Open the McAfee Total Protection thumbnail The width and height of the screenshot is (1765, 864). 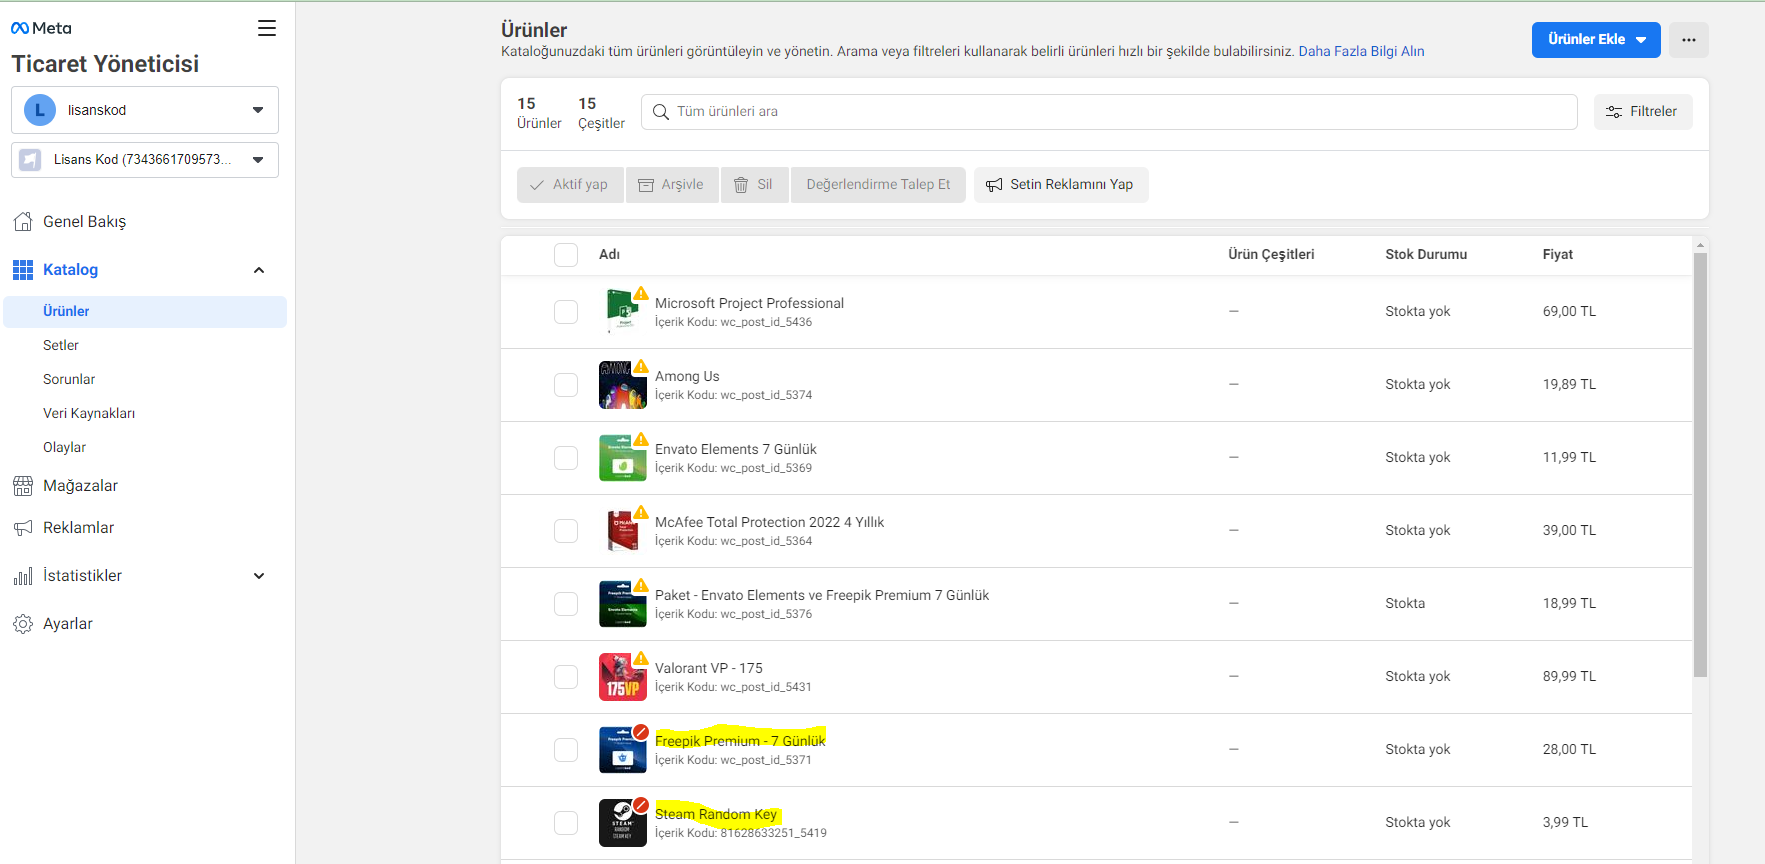pyautogui.click(x=623, y=531)
